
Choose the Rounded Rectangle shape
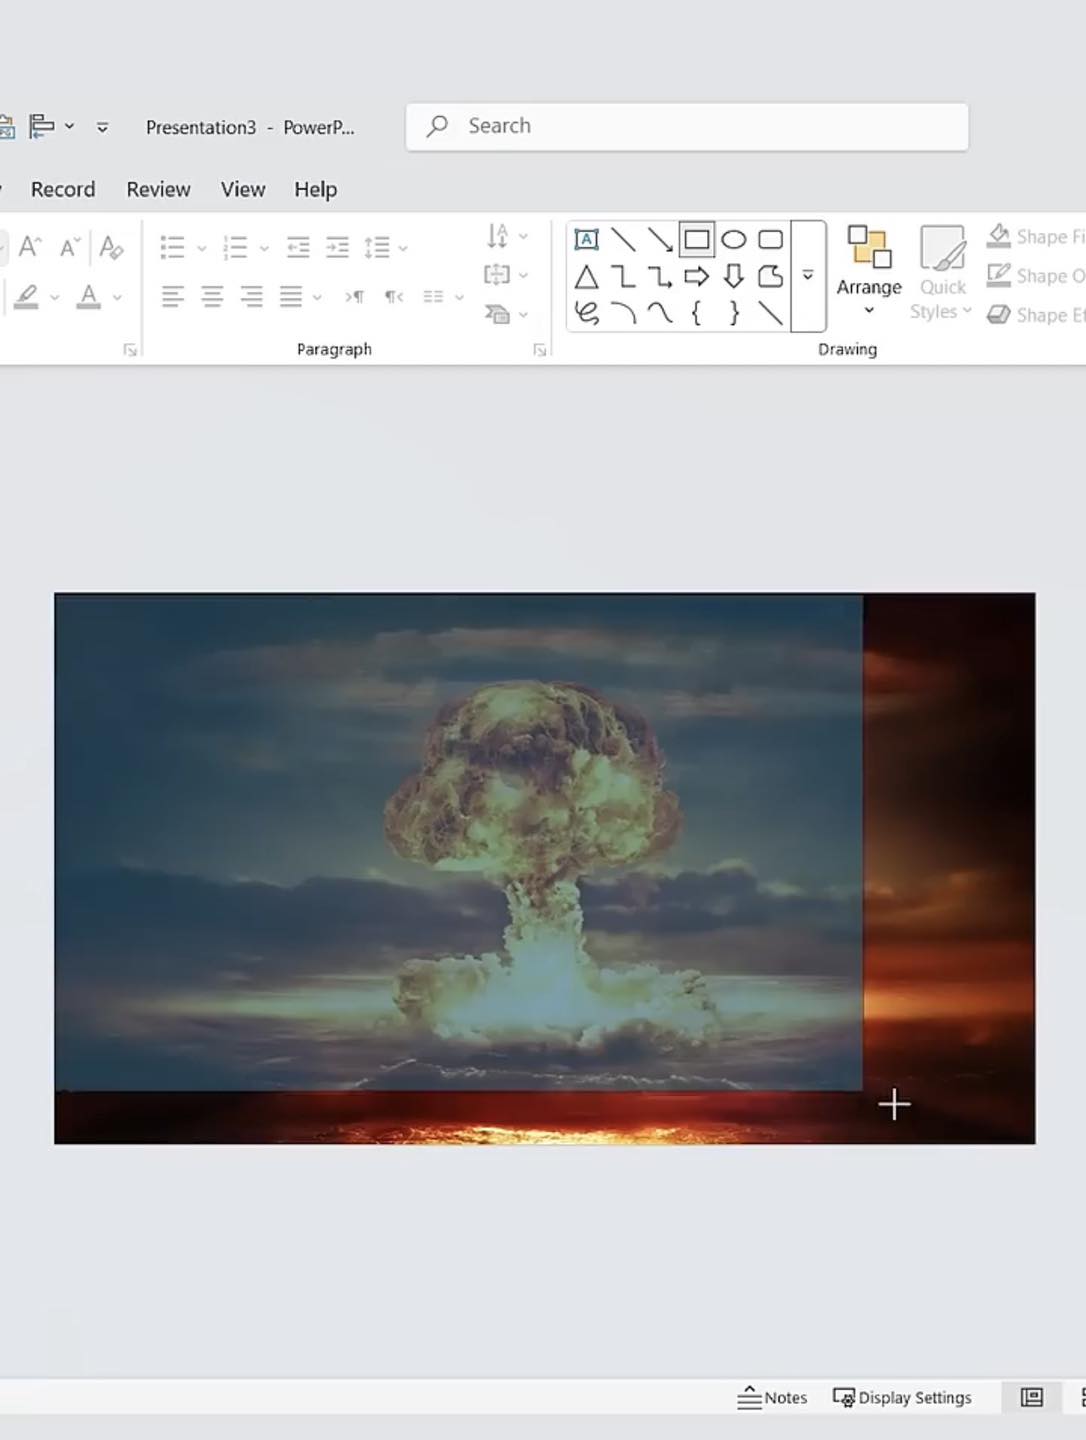[770, 239]
